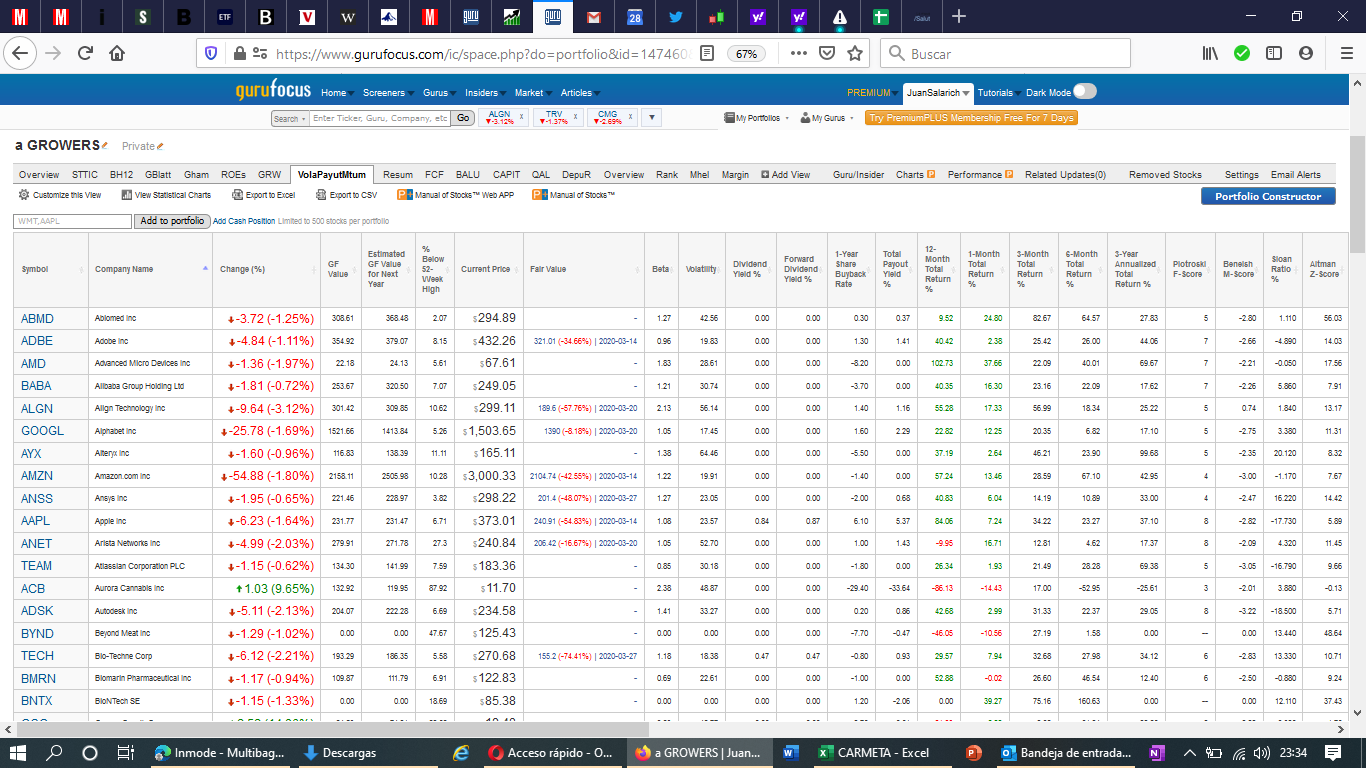Click Add Cash Position link

pyautogui.click(x=244, y=221)
